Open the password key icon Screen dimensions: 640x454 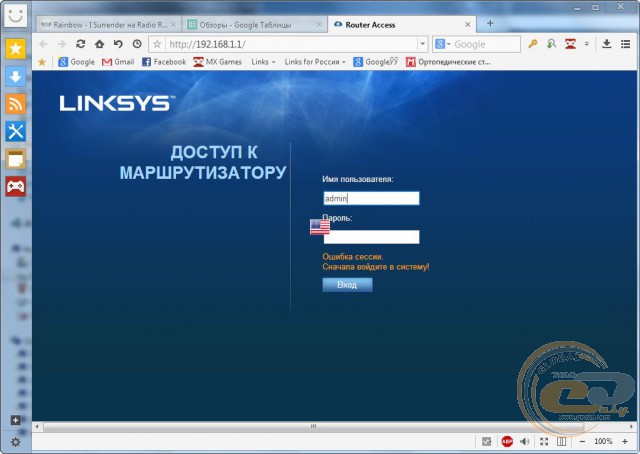click(x=533, y=44)
